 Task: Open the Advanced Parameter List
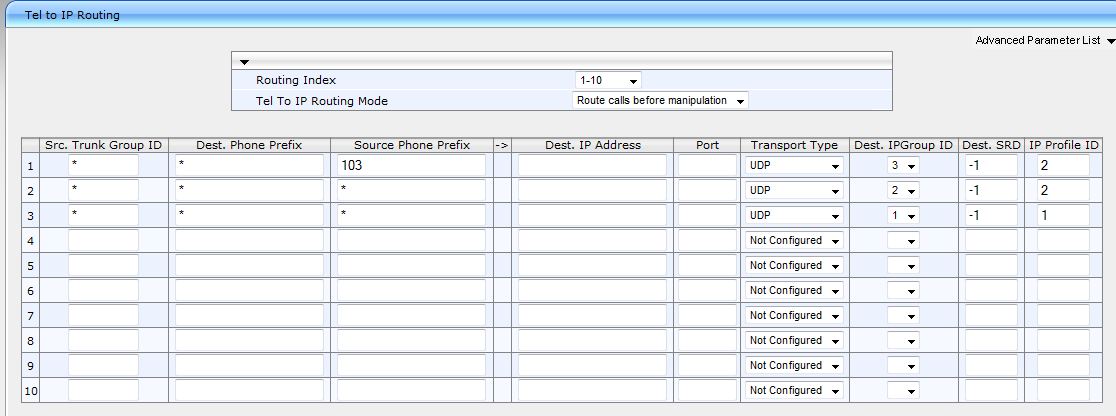tap(1045, 40)
